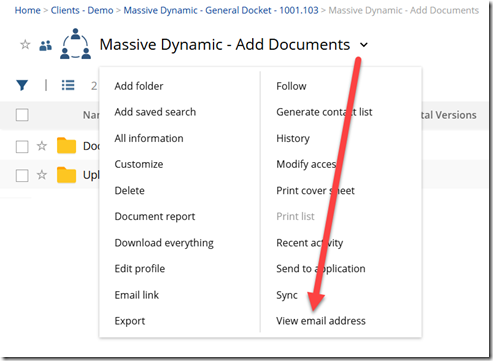Click the favorite star beside the workspace title
This screenshot has width=493, height=361.
coord(25,44)
